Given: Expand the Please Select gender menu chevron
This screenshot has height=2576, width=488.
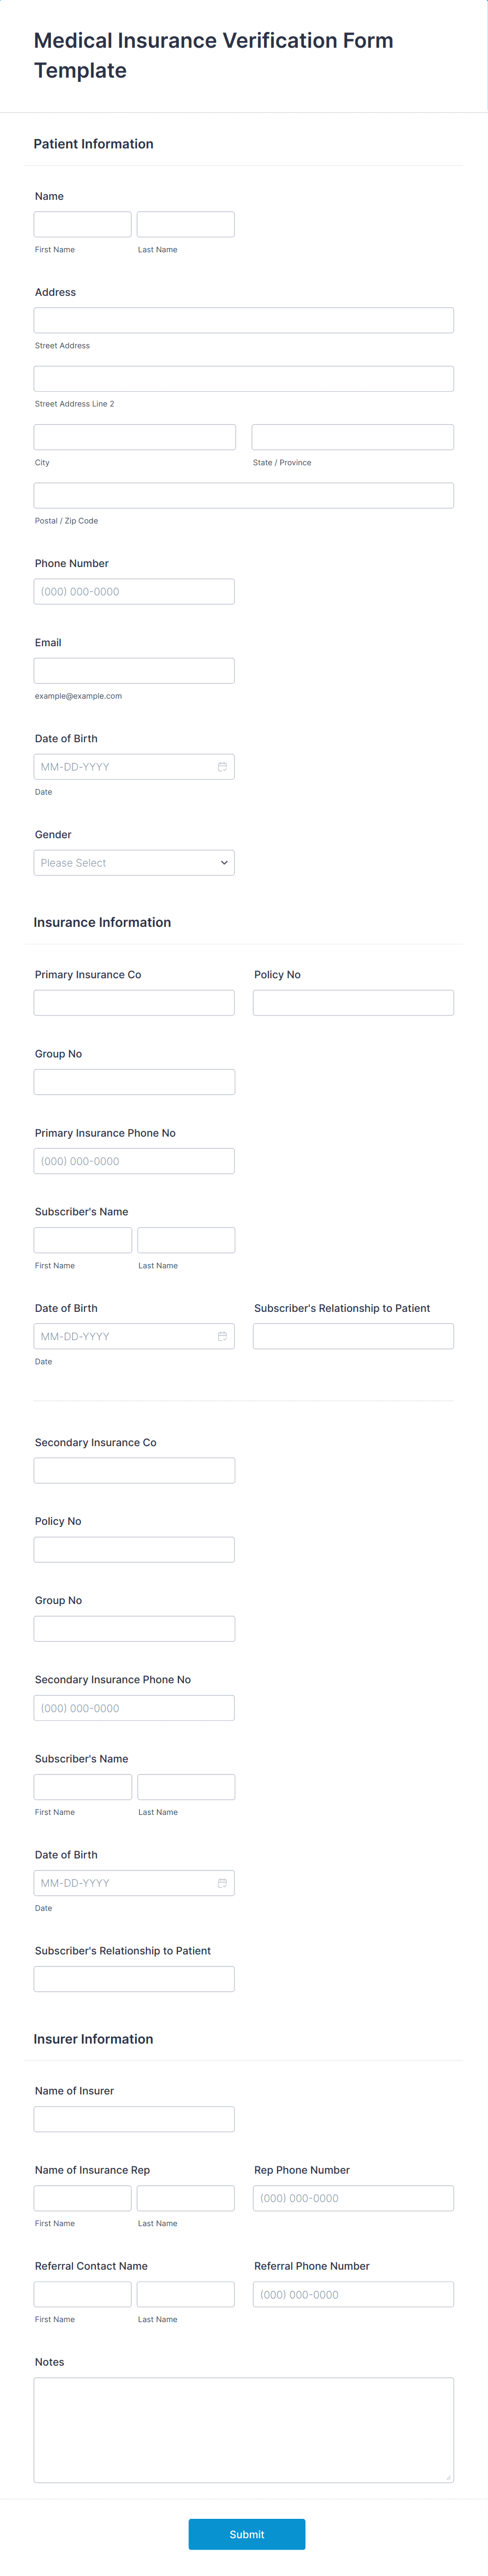Looking at the screenshot, I should pos(223,862).
